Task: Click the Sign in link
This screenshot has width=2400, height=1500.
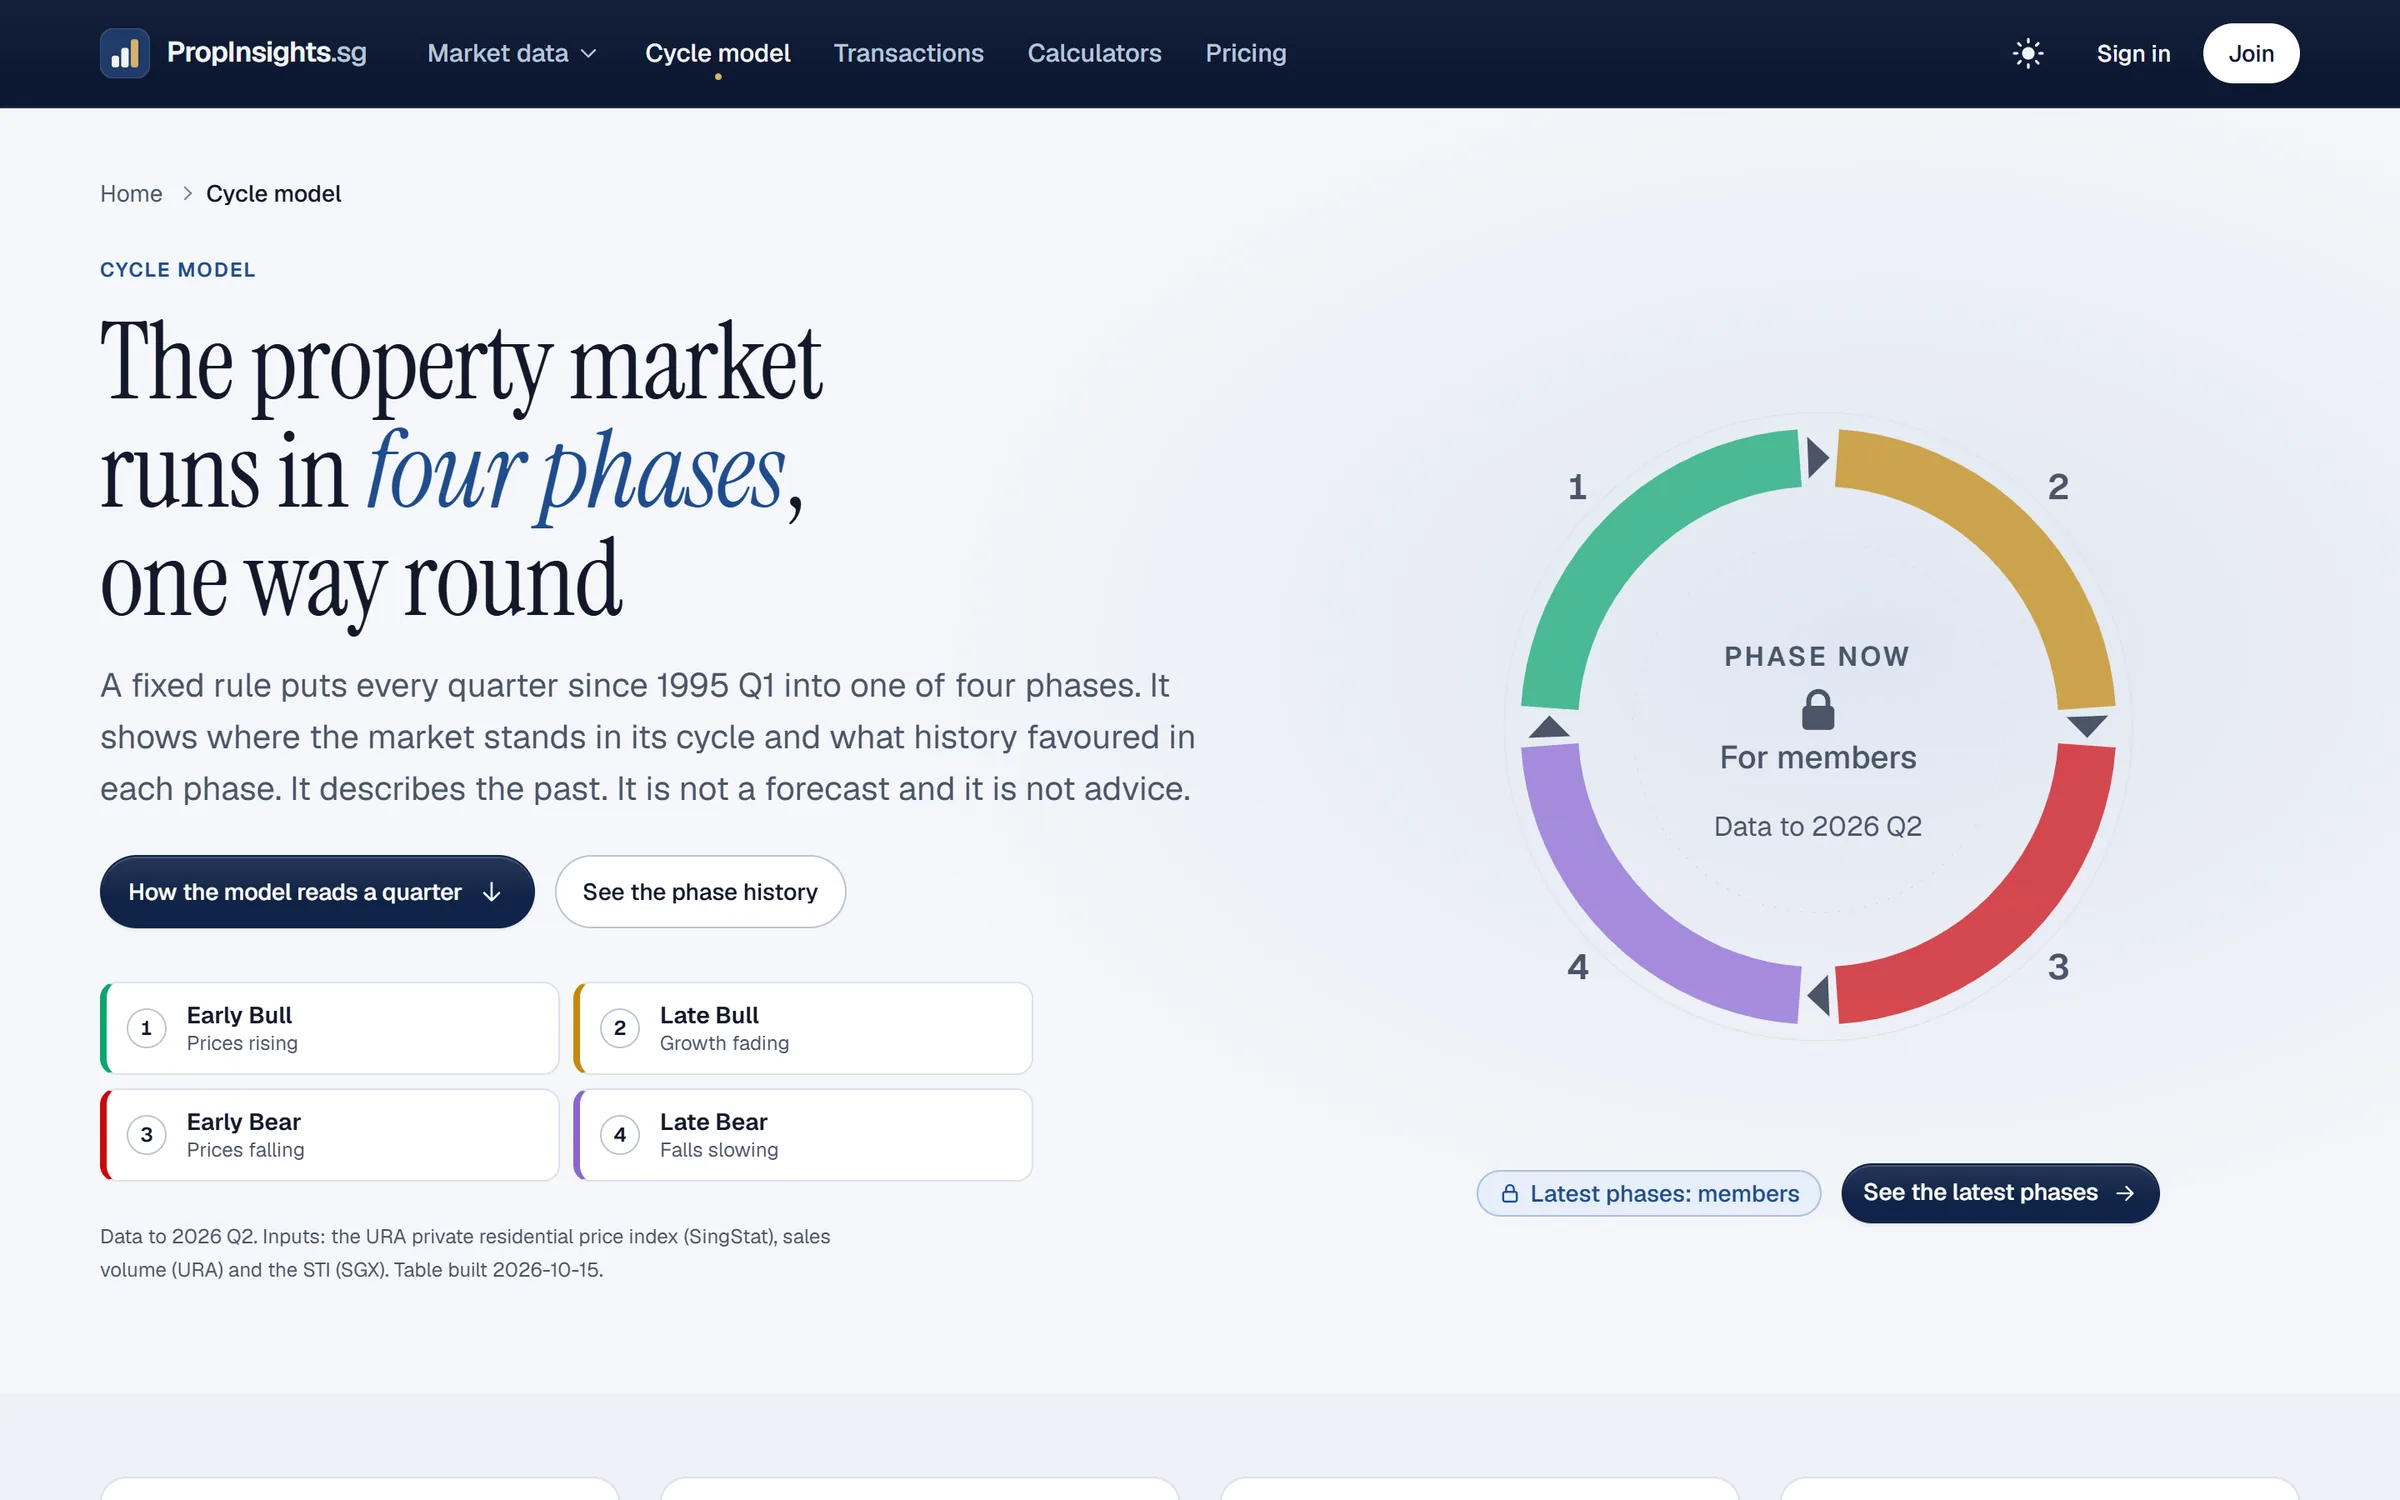Action: pos(2133,53)
